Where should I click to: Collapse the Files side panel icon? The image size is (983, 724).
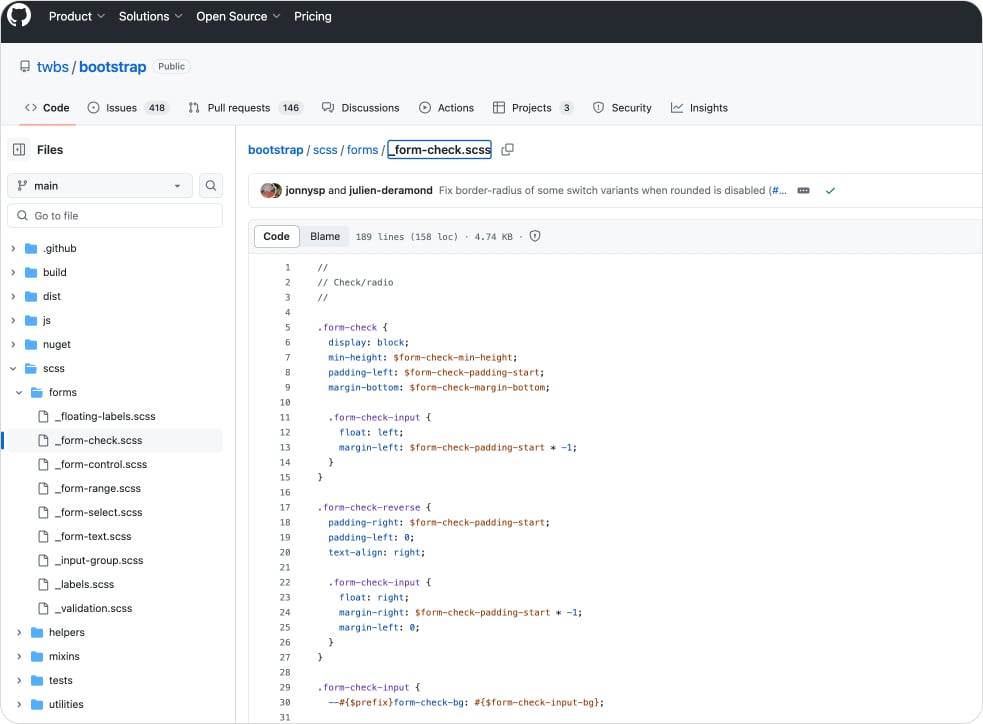click(19, 150)
